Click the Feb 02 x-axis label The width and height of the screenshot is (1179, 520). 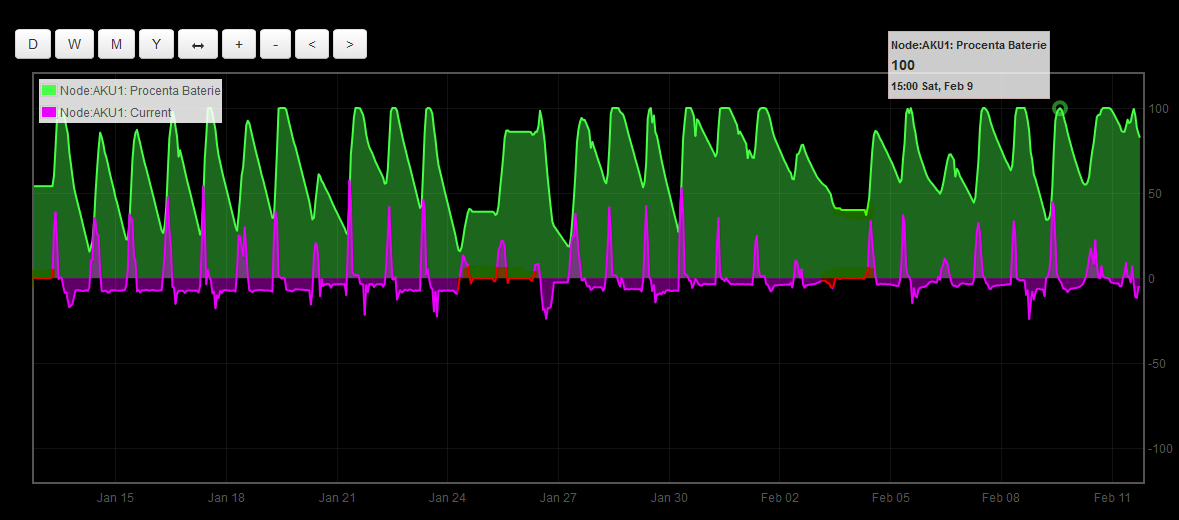tap(780, 498)
